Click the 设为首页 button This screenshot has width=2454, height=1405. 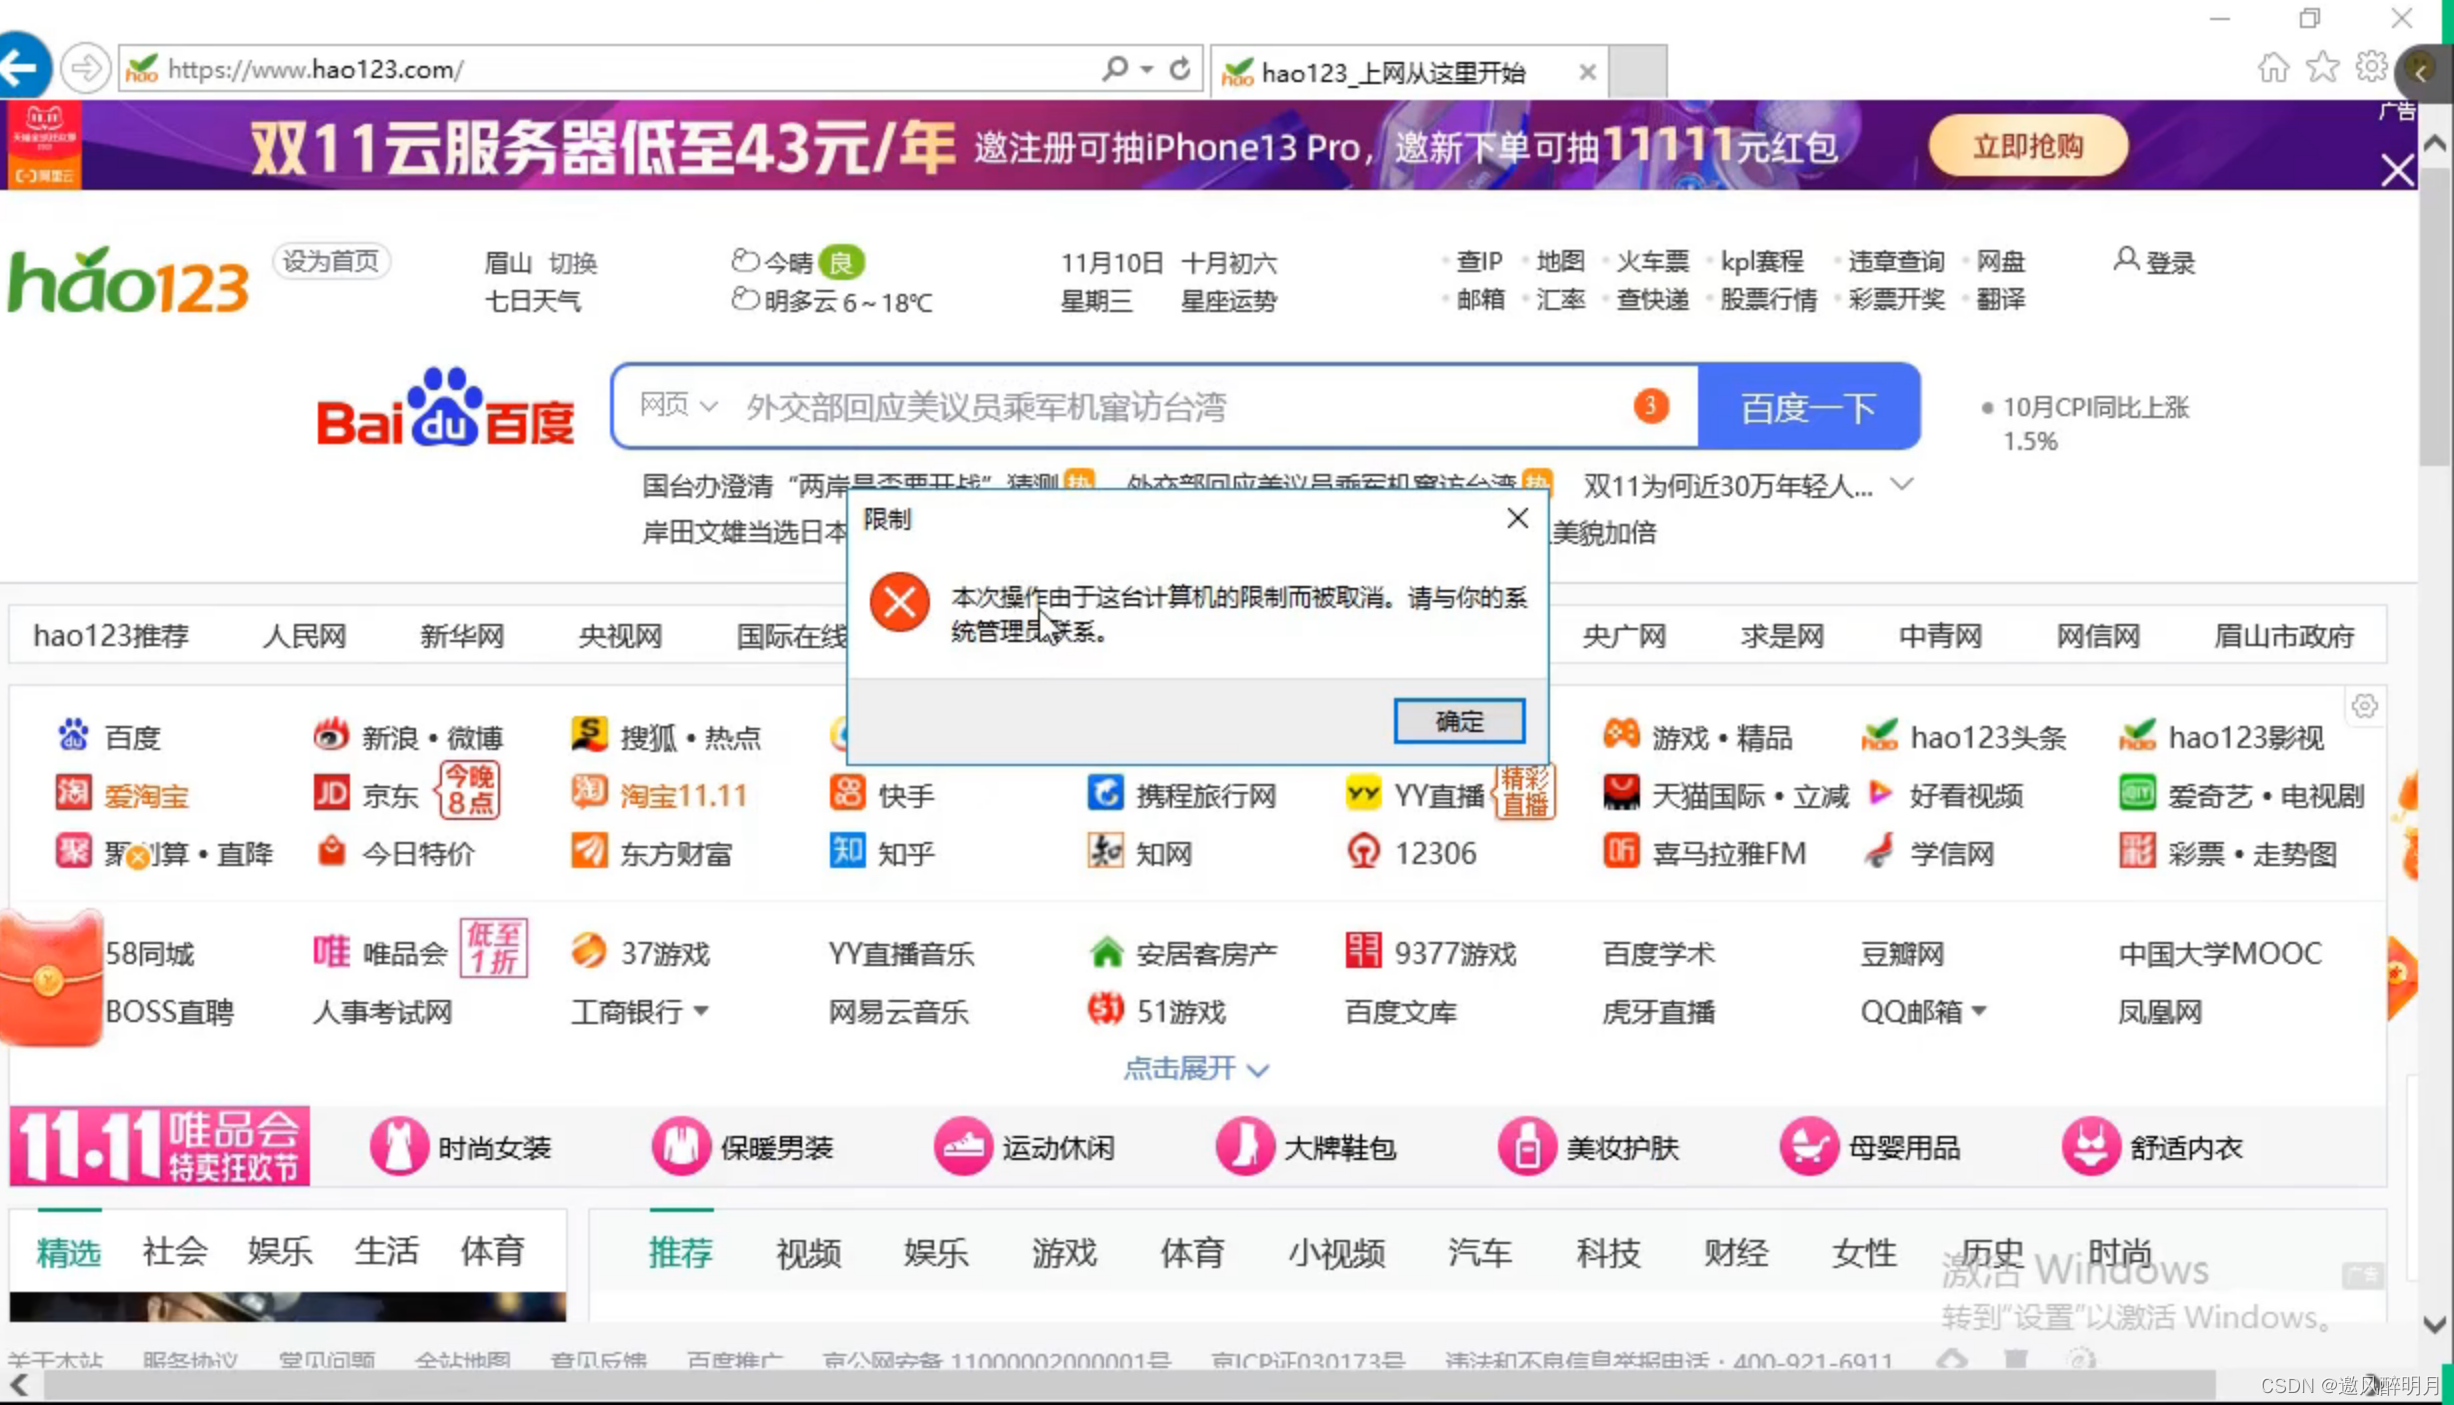point(330,261)
